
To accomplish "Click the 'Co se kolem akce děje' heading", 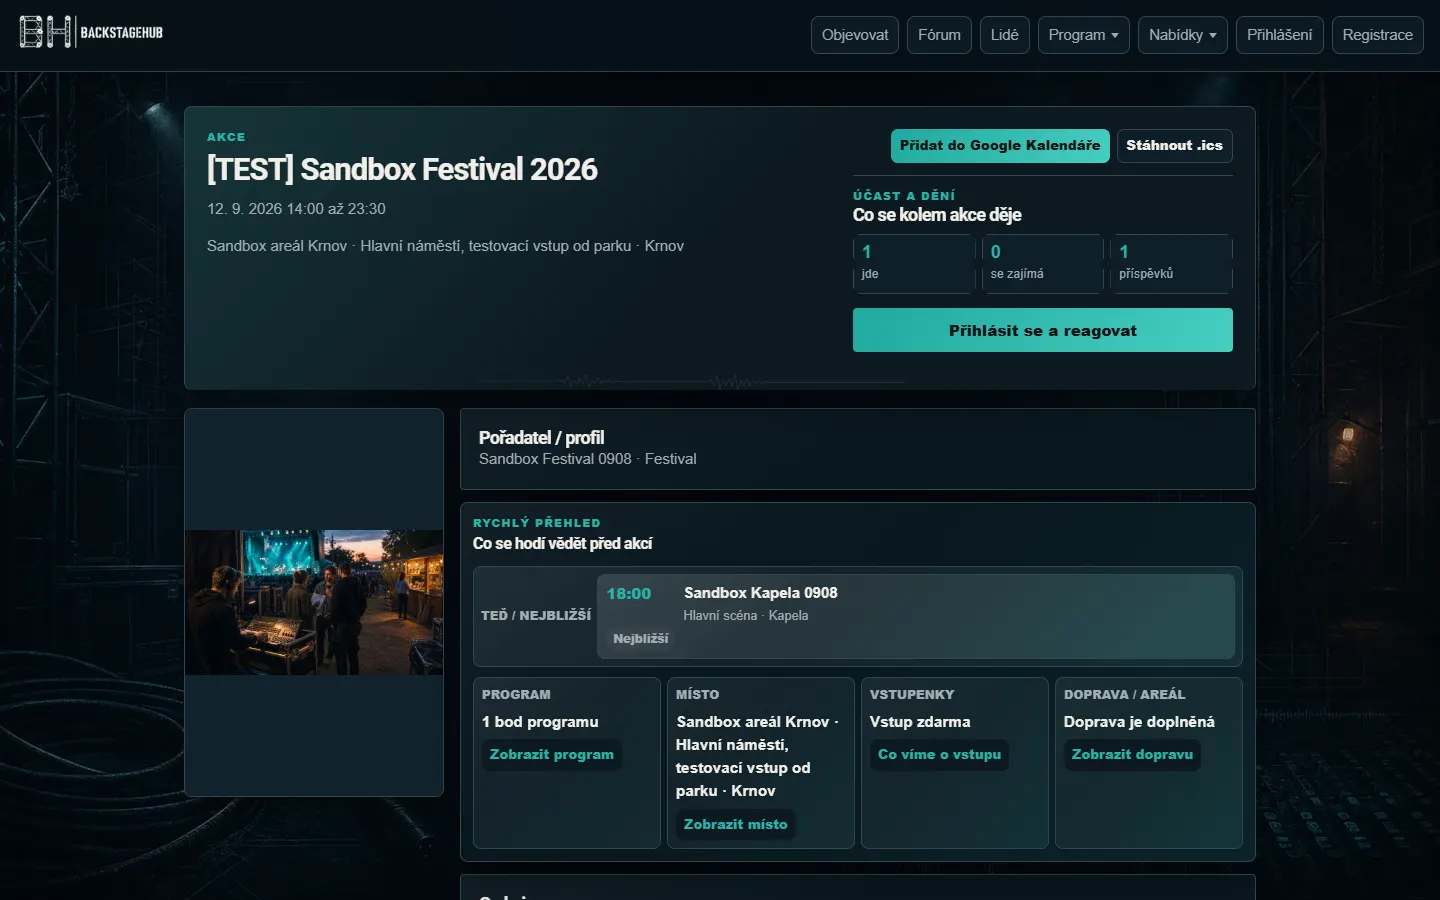I will click(937, 215).
